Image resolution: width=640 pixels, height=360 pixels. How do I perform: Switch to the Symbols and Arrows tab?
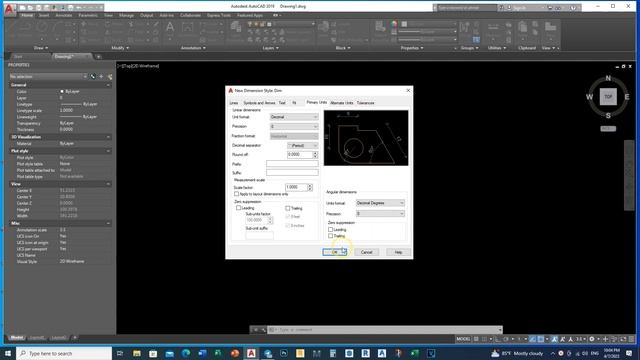[259, 103]
